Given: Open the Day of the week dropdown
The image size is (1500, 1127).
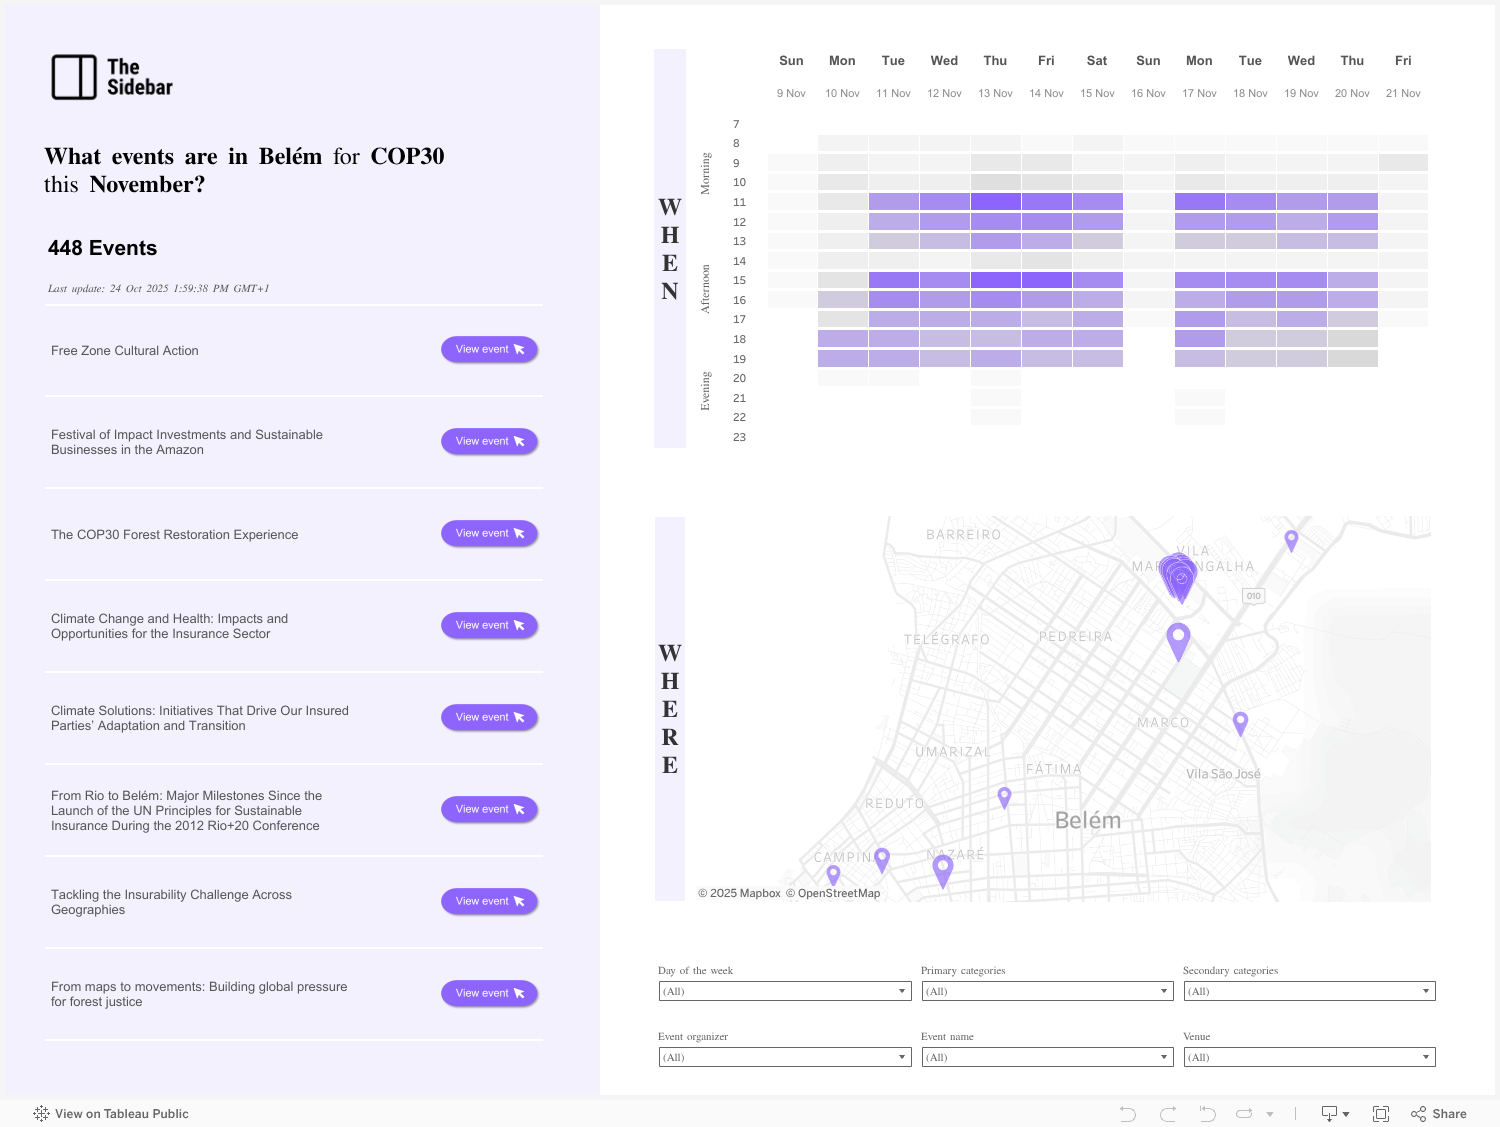Looking at the screenshot, I should [x=784, y=991].
